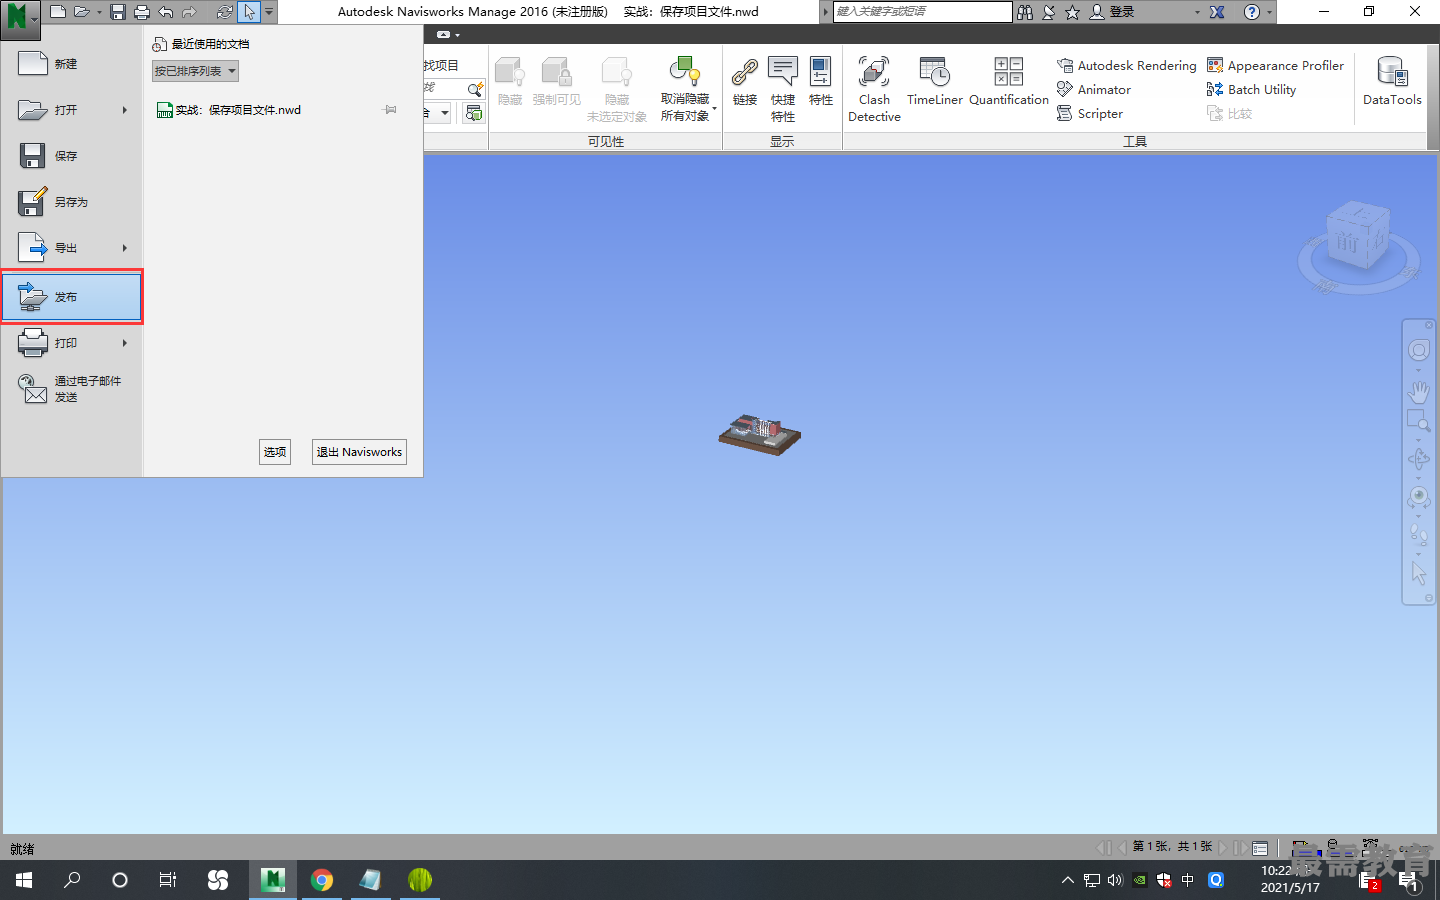1440x900 pixels.
Task: Select the Orbit navigation bar tool
Action: pyautogui.click(x=1418, y=459)
